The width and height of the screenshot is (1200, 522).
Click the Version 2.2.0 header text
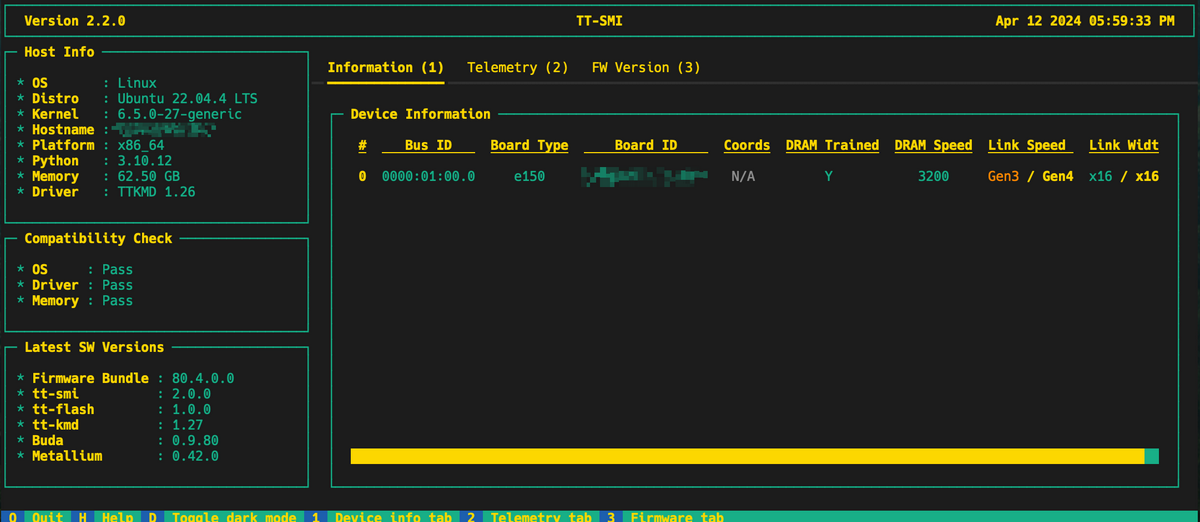tap(75, 20)
